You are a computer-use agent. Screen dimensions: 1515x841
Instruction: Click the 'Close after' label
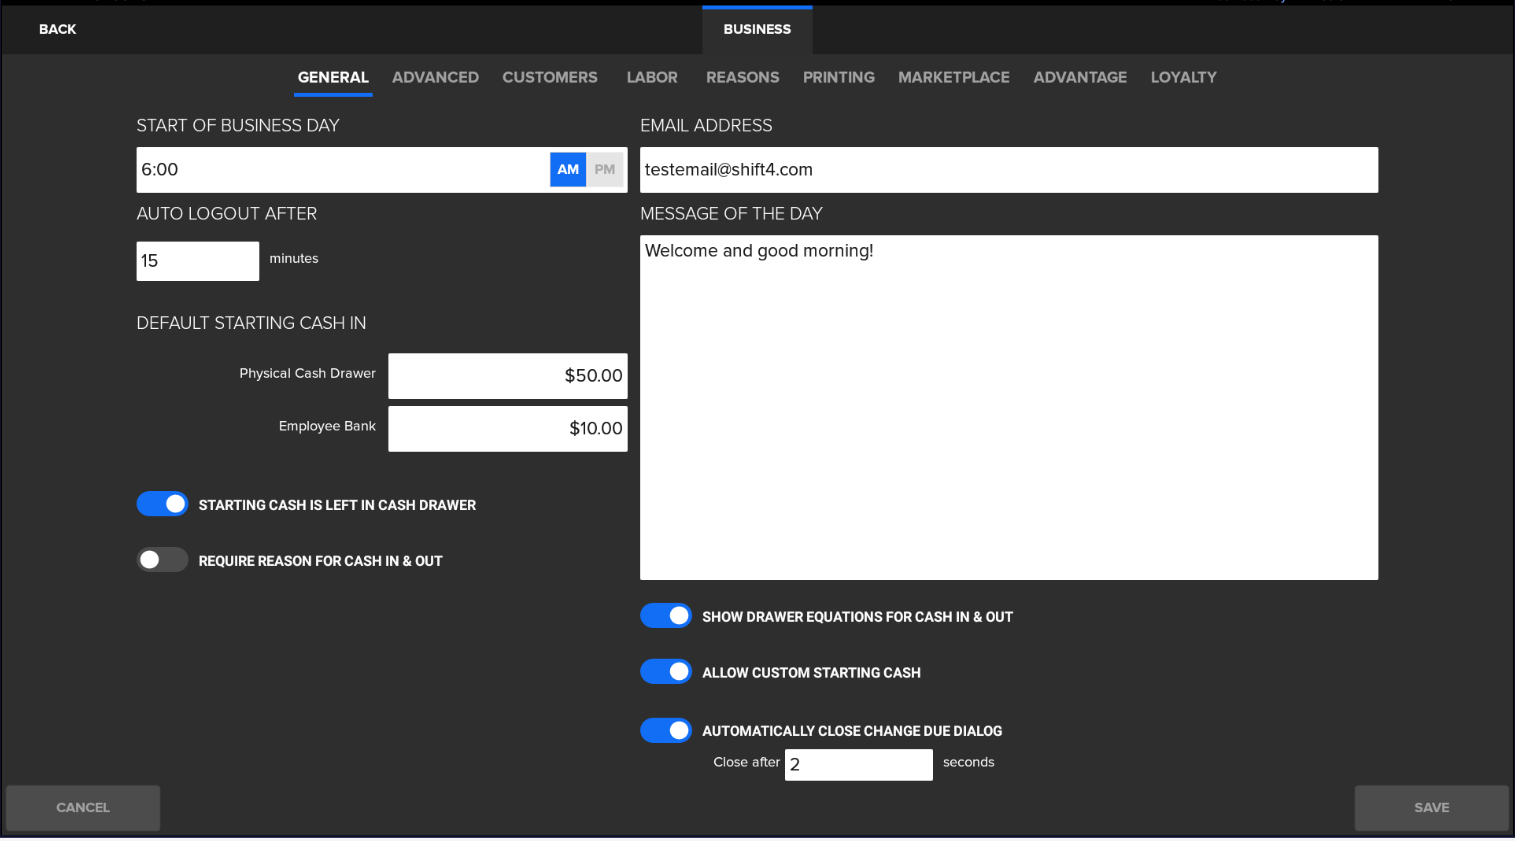746,762
